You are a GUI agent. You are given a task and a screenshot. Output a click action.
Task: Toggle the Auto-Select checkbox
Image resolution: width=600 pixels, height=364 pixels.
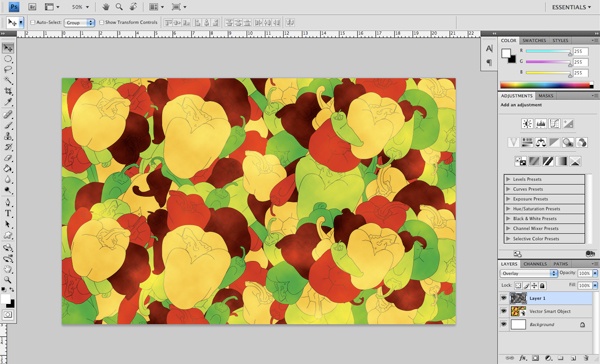(33, 23)
